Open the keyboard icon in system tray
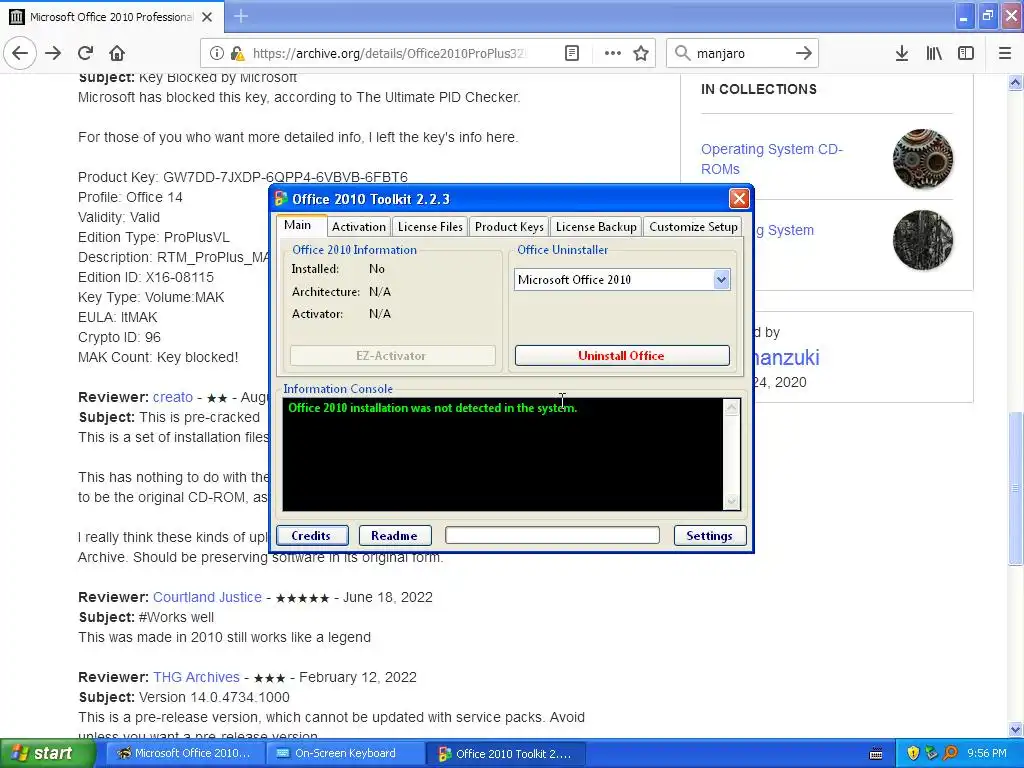The image size is (1024, 768). pos(876,754)
